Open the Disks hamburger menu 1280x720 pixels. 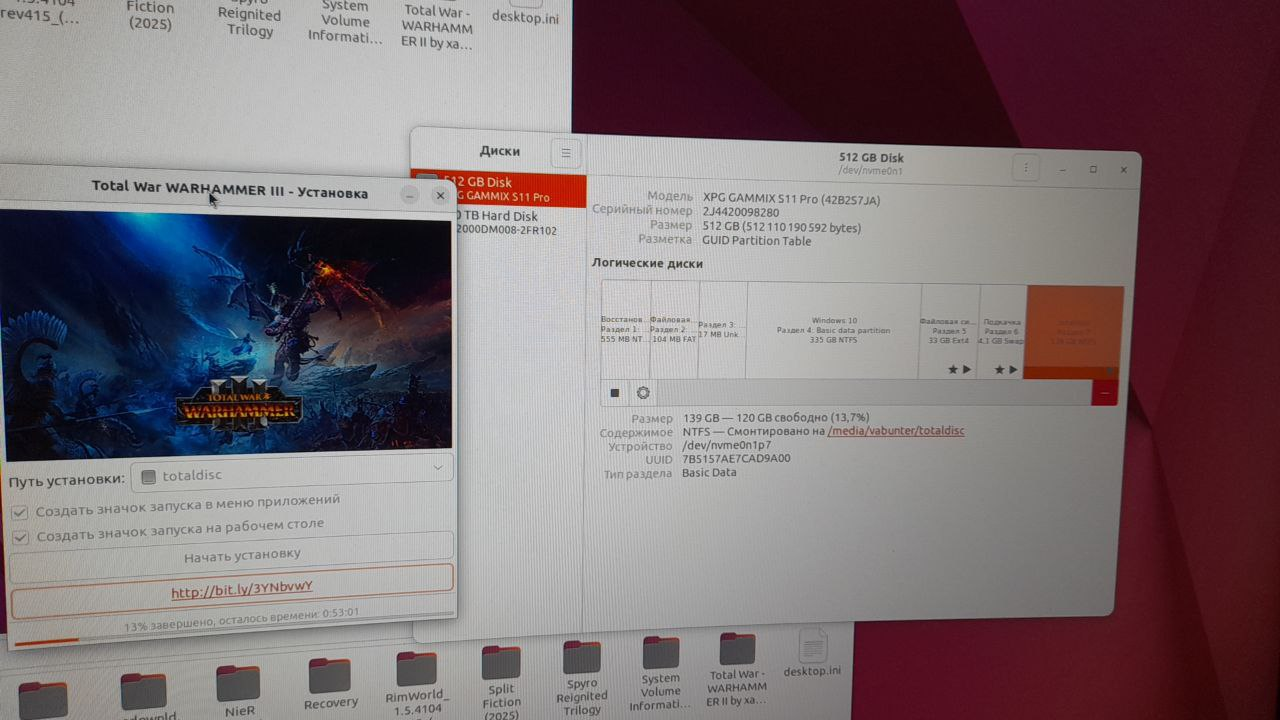[566, 153]
